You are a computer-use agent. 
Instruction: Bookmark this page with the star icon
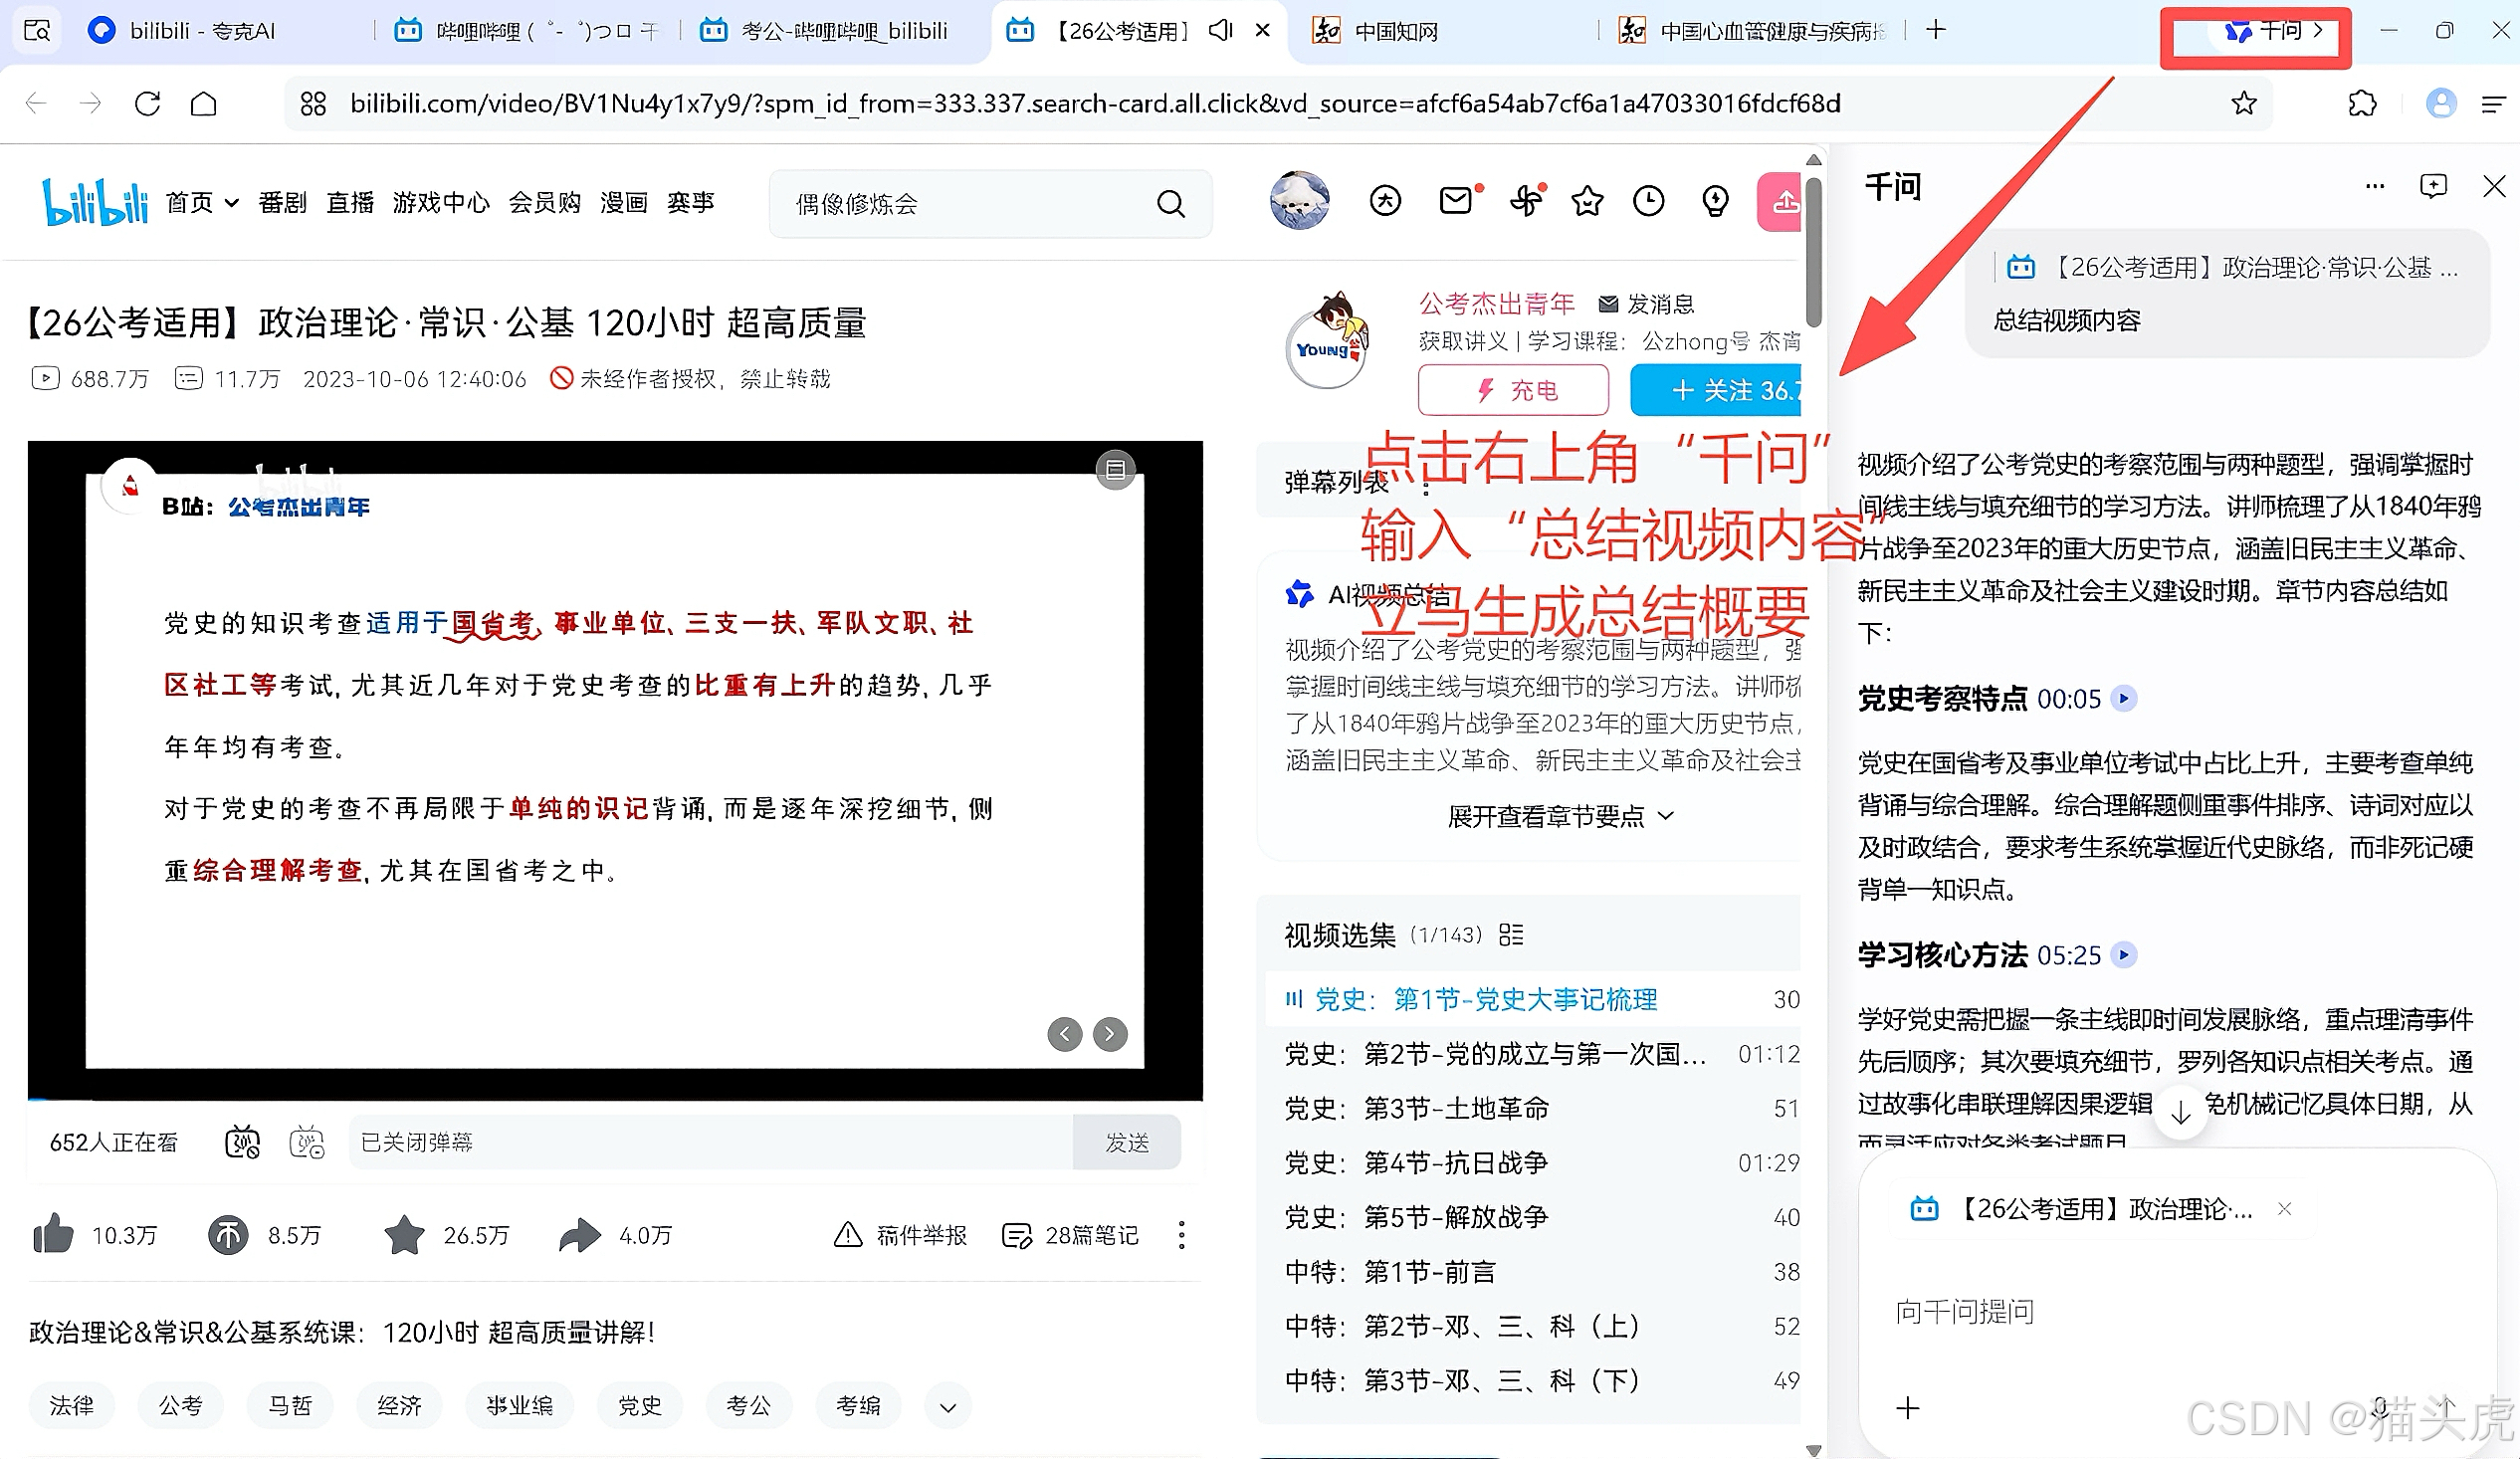pyautogui.click(x=2244, y=103)
